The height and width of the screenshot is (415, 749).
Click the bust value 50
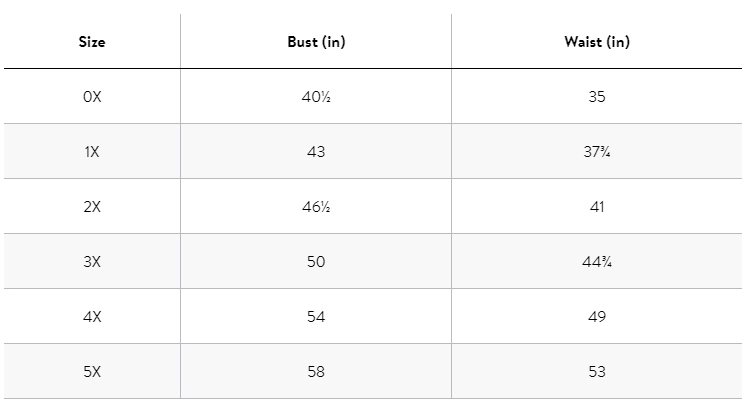point(316,262)
